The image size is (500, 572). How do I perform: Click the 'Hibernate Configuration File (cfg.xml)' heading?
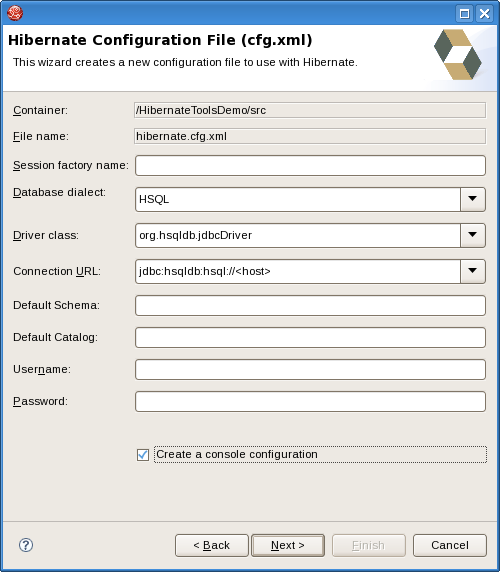point(160,40)
